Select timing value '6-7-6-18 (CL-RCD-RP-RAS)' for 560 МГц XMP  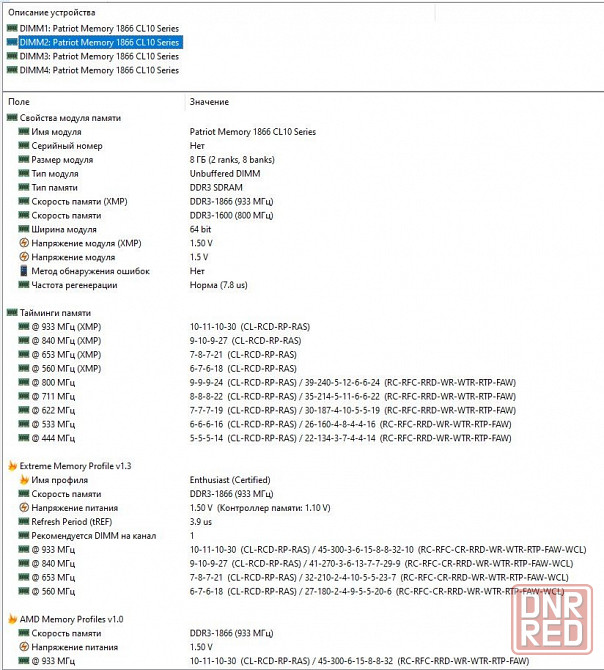tap(243, 368)
